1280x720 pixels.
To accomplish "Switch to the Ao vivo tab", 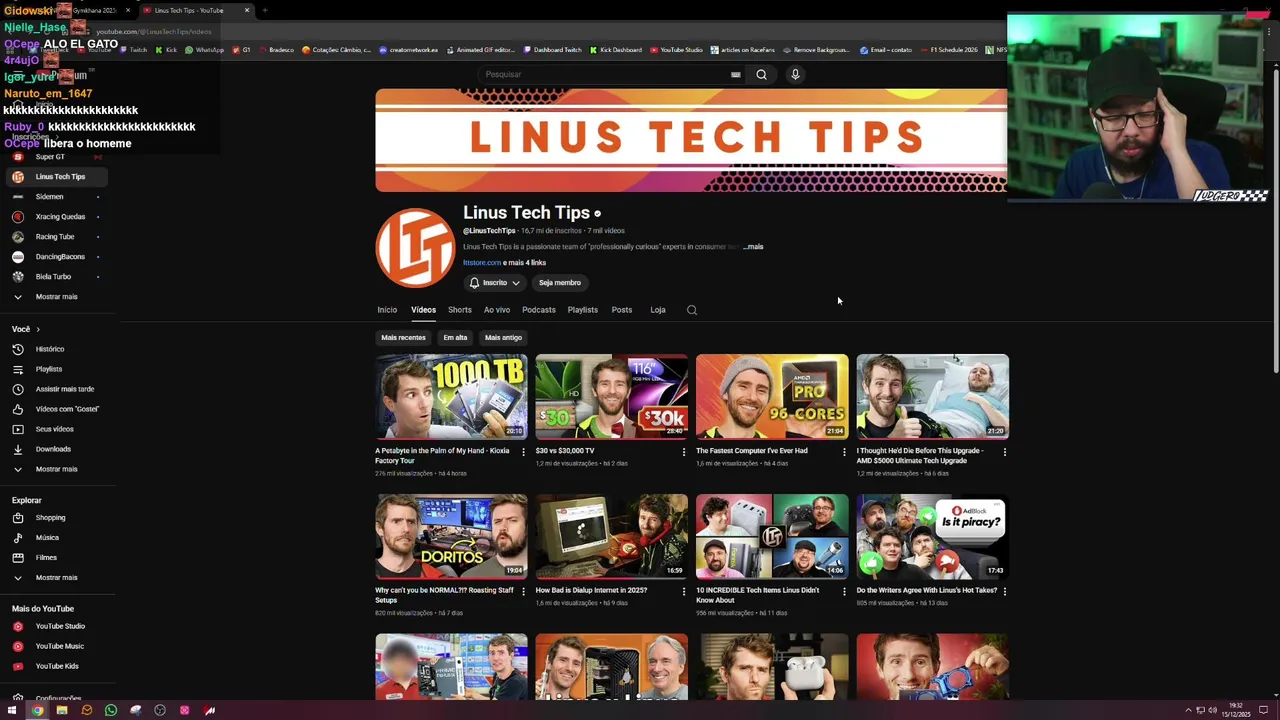I will pyautogui.click(x=497, y=310).
